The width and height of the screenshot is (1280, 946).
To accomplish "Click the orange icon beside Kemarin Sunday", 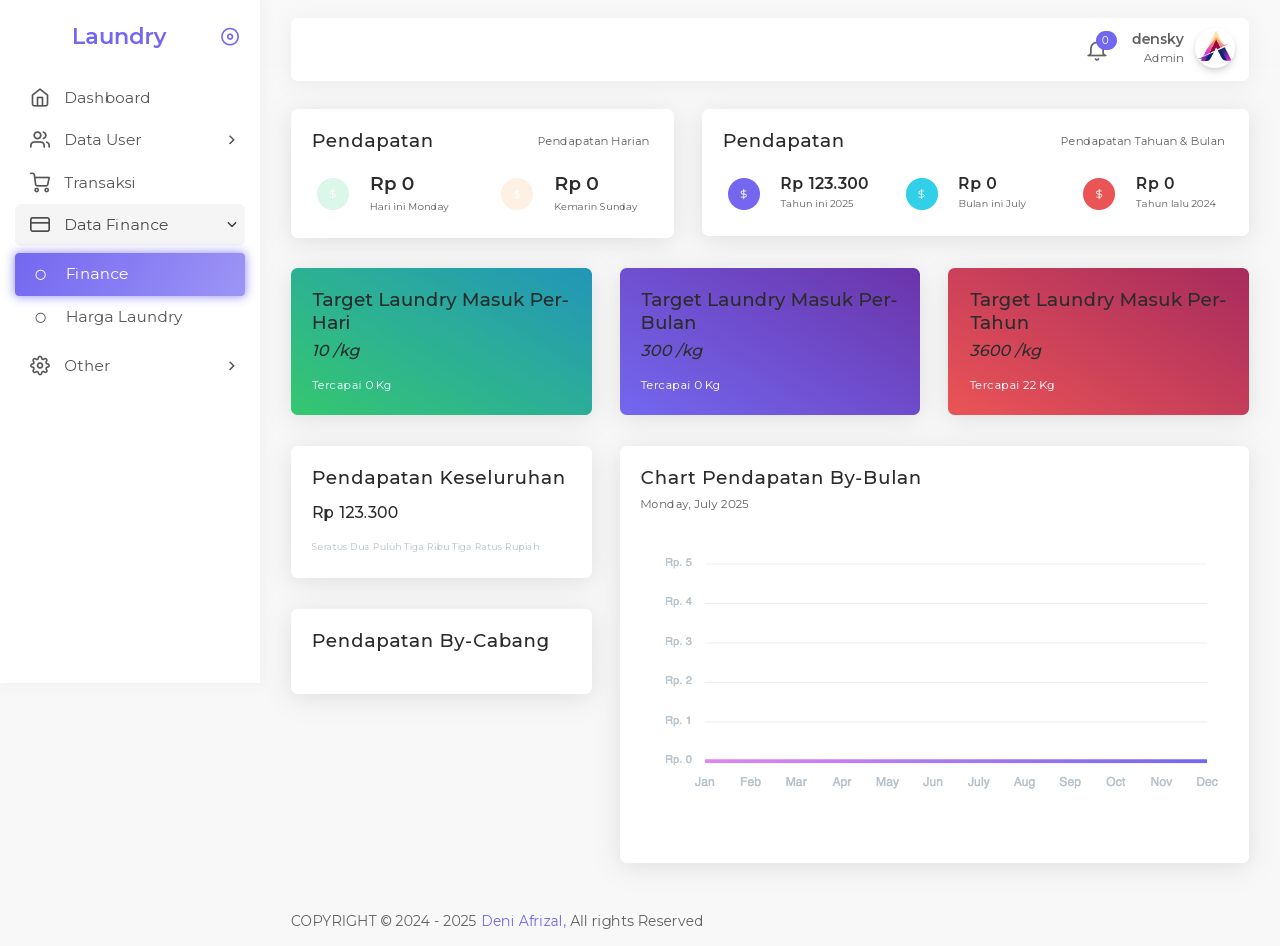I will 517,194.
